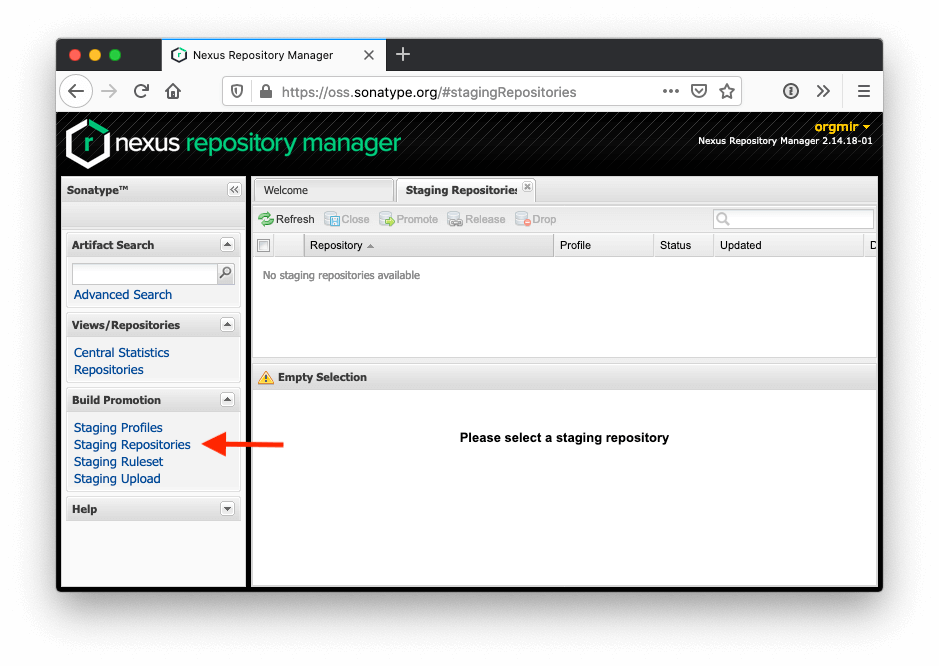Collapse the Sonatype sidebar with double-arrow

coord(234,189)
